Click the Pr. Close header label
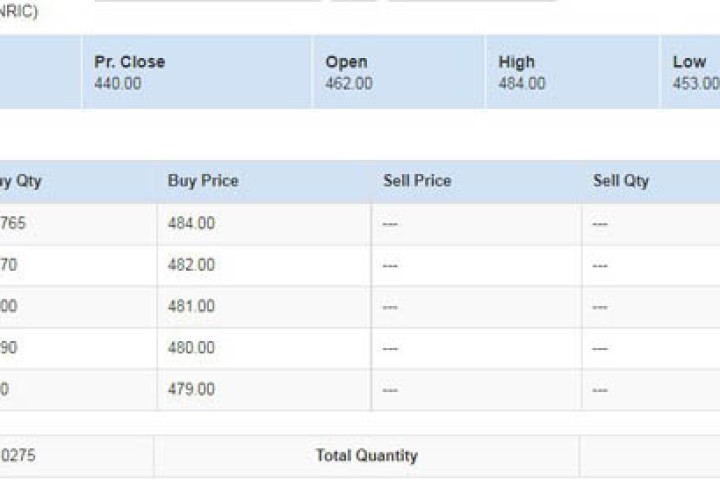720x480 pixels. (129, 62)
